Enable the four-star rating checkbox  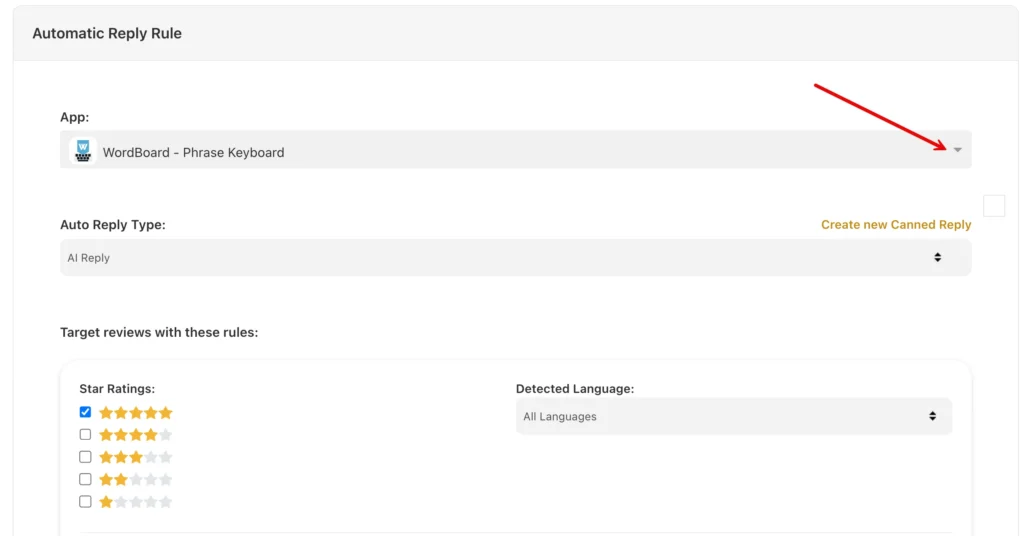click(x=85, y=435)
